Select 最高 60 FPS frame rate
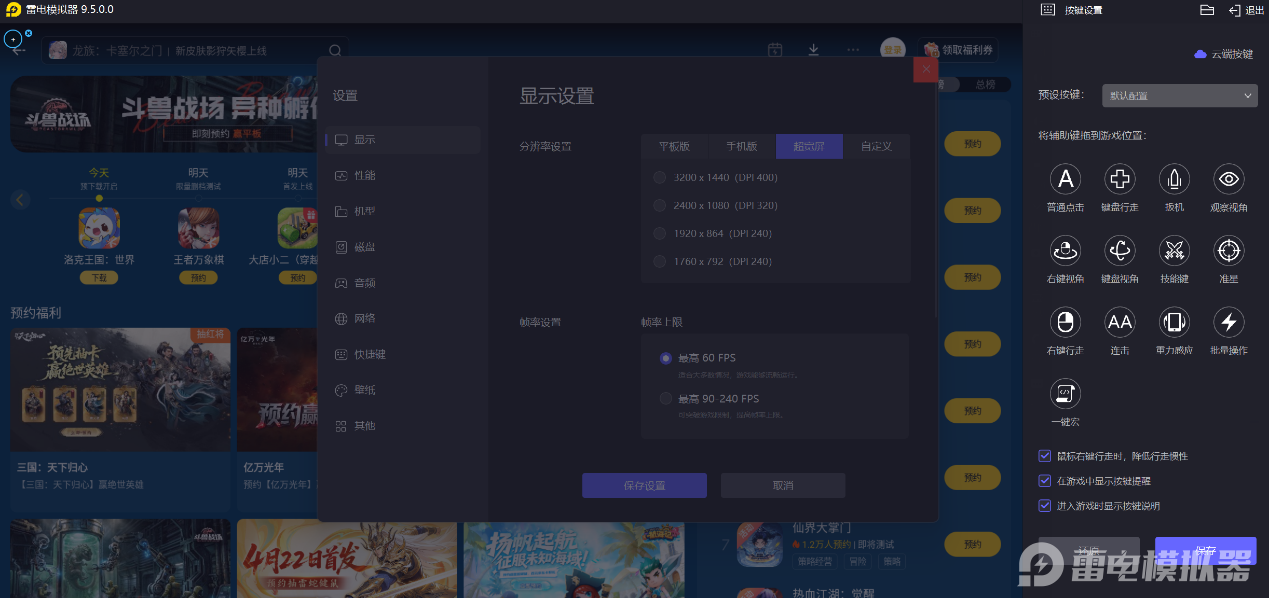This screenshot has width=1269, height=598. click(x=666, y=358)
